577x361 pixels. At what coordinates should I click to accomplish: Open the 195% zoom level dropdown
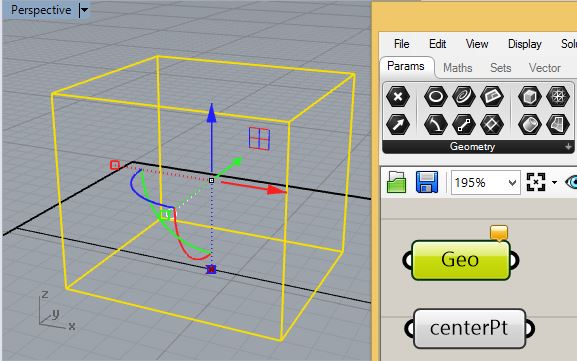pos(512,183)
